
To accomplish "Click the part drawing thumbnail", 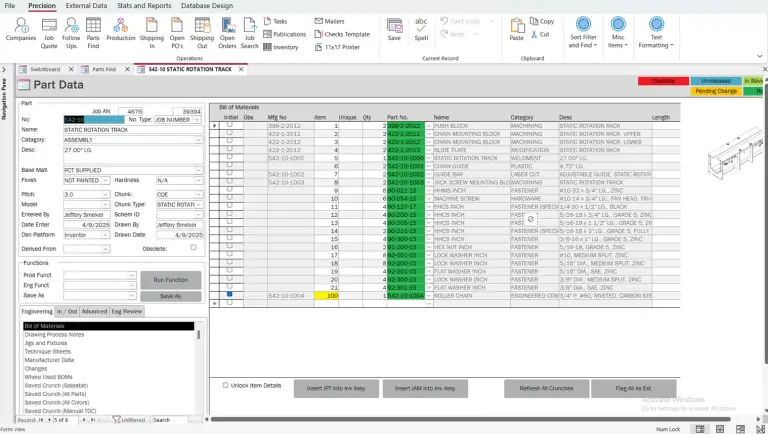I will (735, 153).
